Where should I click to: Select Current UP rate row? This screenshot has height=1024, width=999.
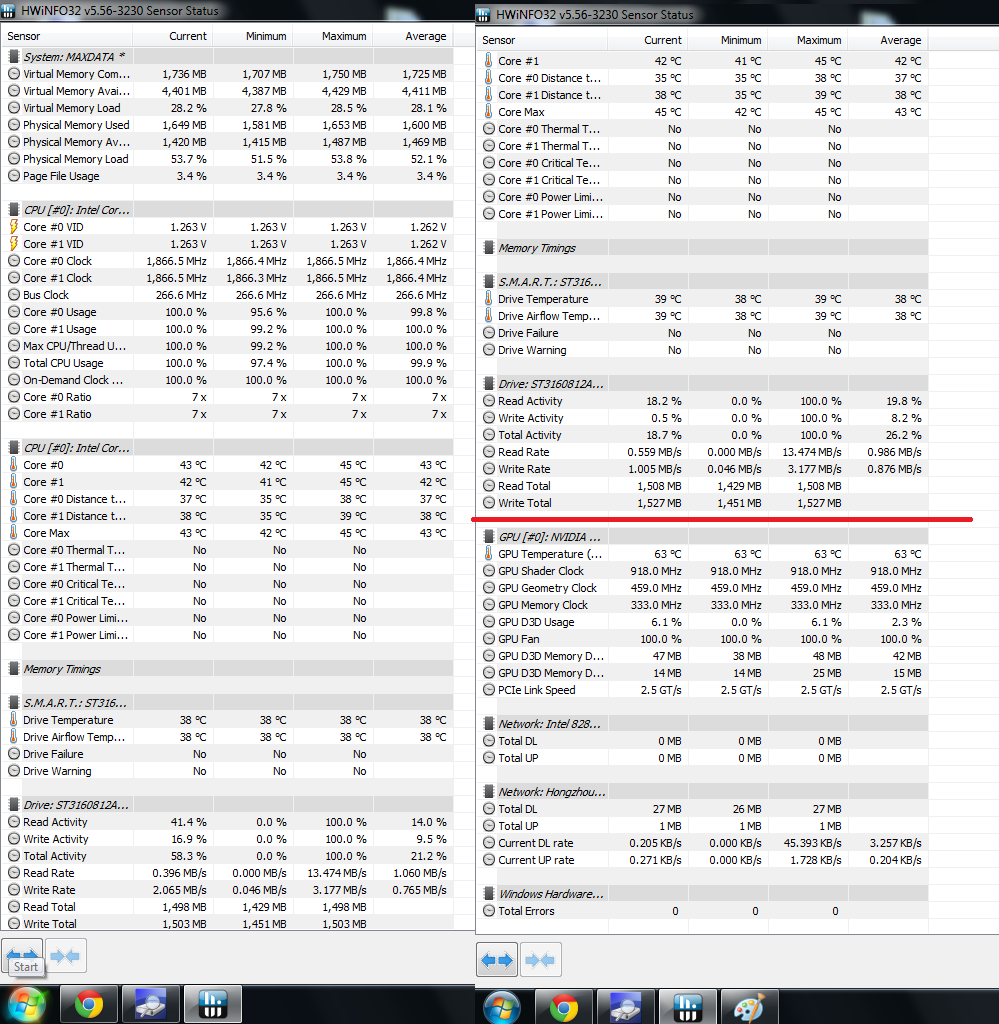click(x=703, y=859)
